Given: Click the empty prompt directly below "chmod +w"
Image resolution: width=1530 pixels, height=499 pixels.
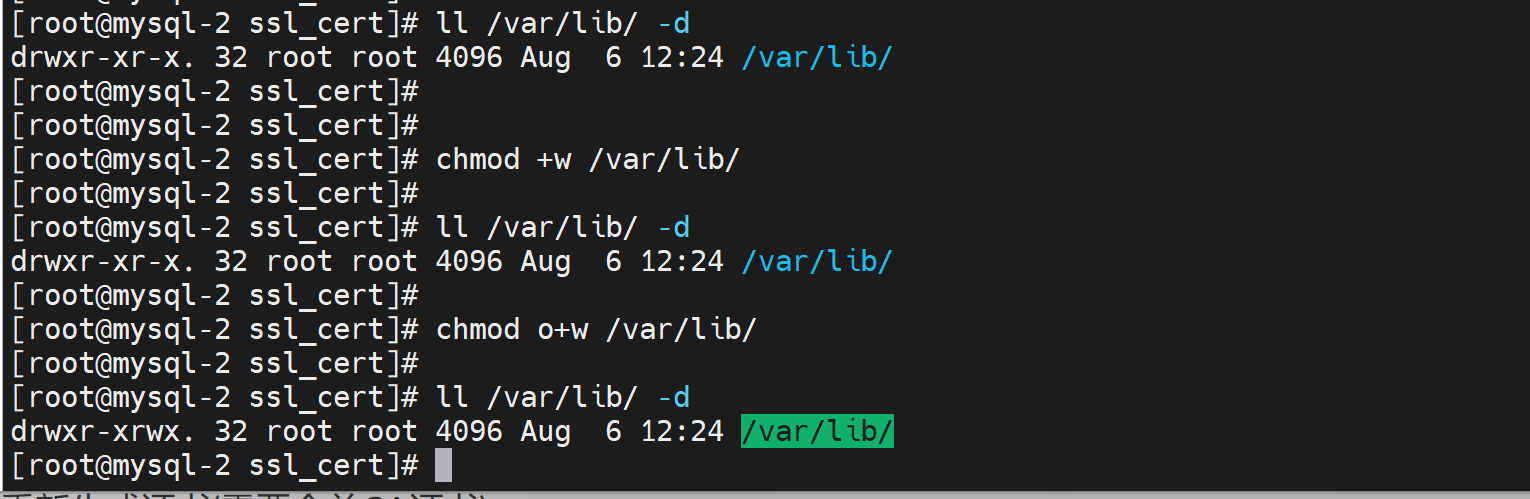Looking at the screenshot, I should click(213, 194).
